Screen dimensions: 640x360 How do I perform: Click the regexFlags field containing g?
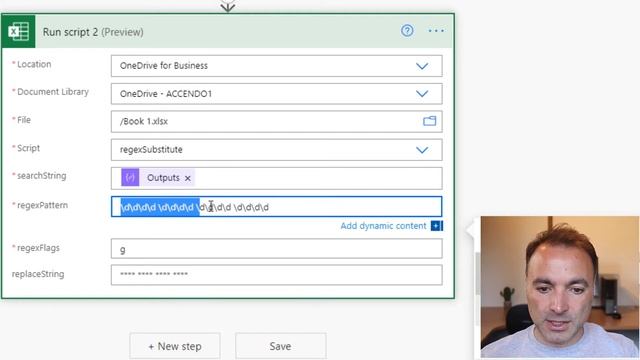coord(276,249)
